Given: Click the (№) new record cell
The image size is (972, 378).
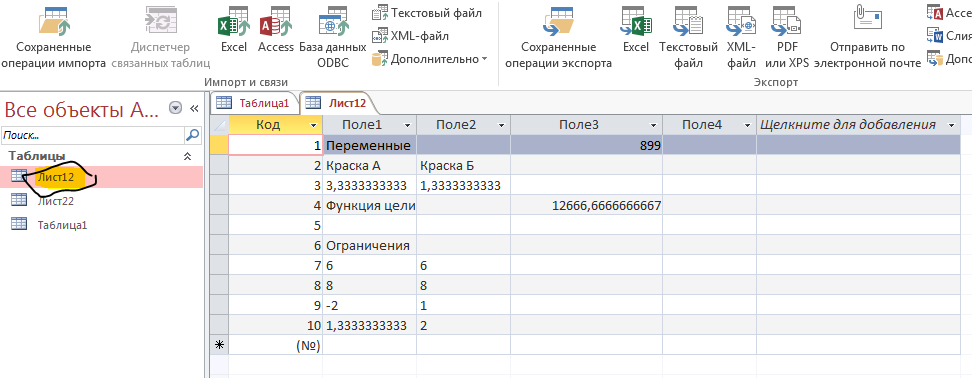Looking at the screenshot, I should [x=276, y=346].
